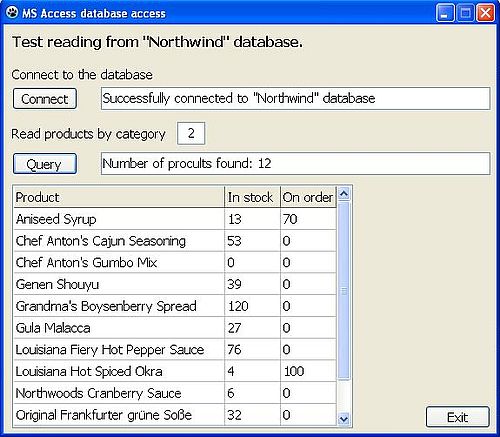The width and height of the screenshot is (500, 437).
Task: Maximize the MS Access database window
Action: click(x=465, y=13)
